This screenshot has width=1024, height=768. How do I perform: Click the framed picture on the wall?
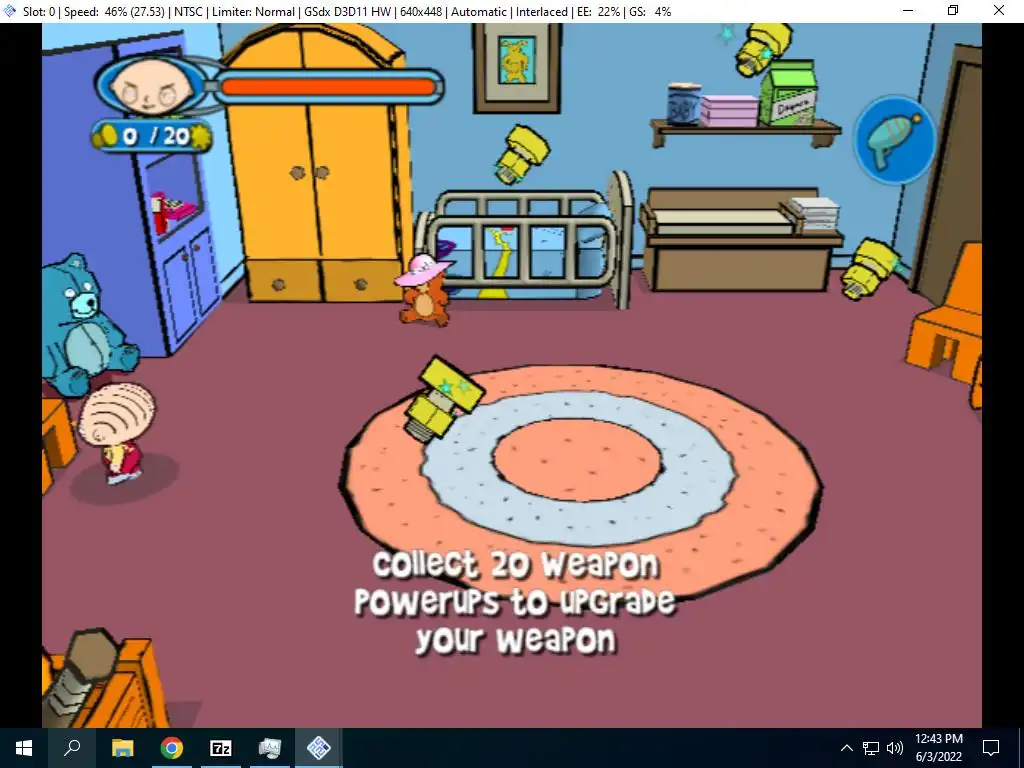[x=517, y=68]
